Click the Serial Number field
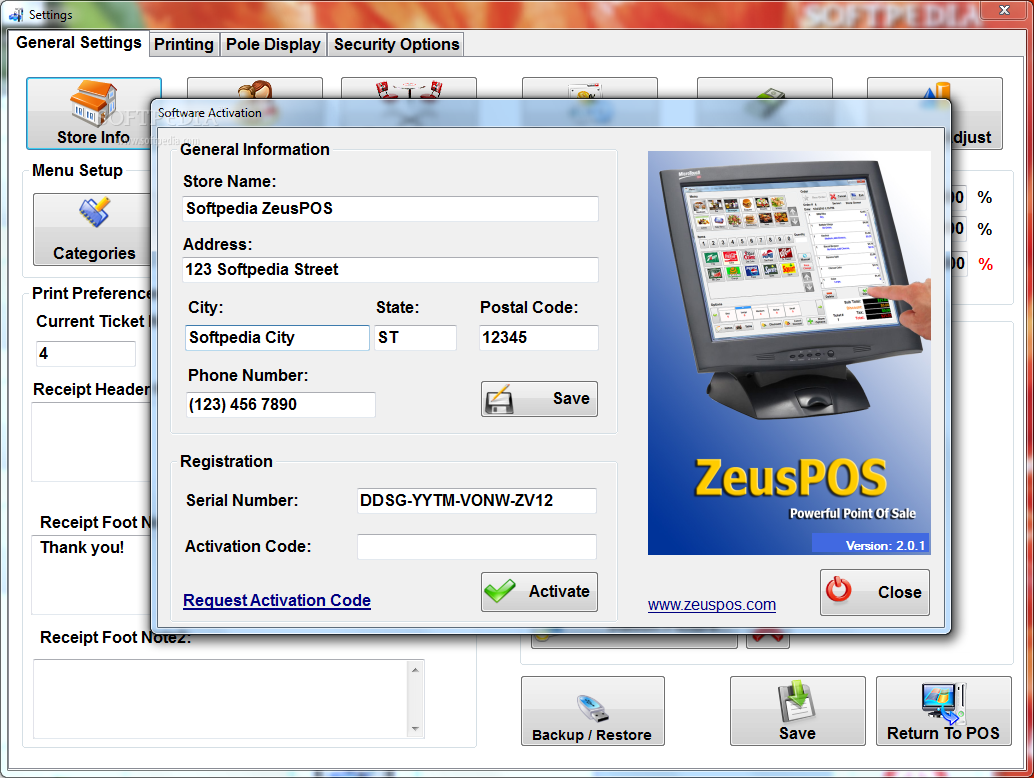1034x778 pixels. (477, 500)
